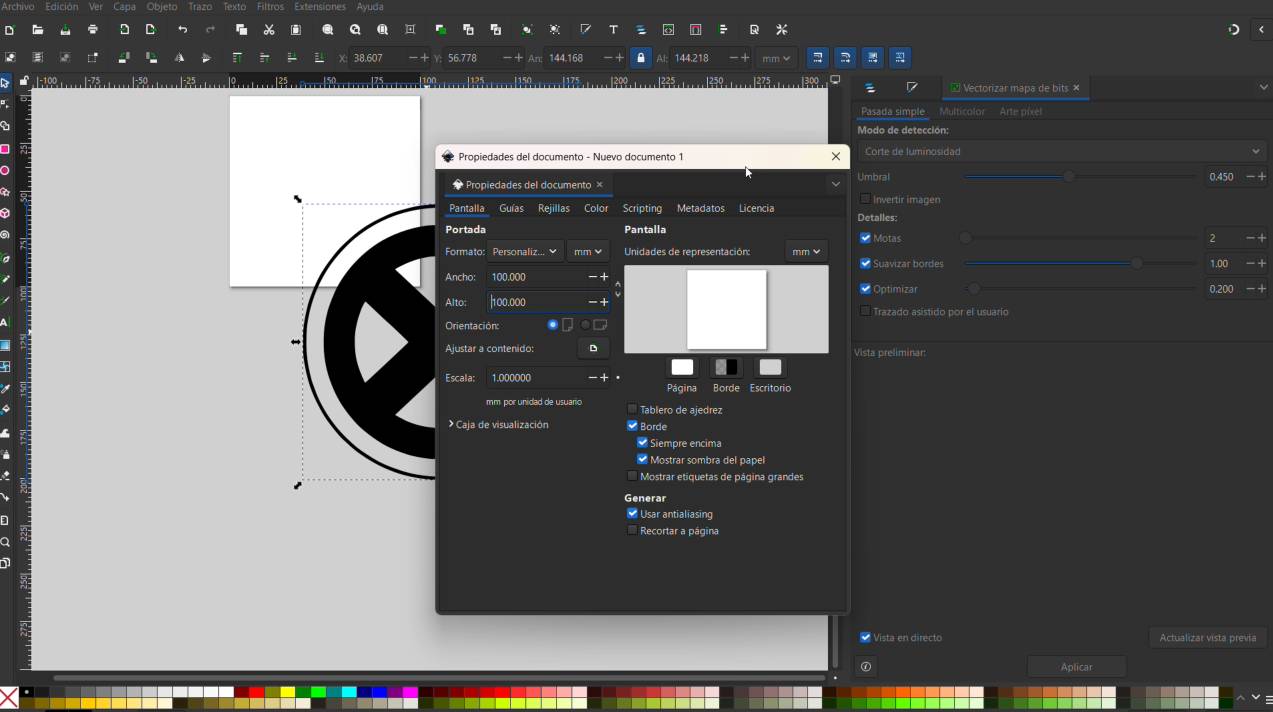Open the Filtros menu
The height and width of the screenshot is (712, 1273).
pyautogui.click(x=270, y=6)
